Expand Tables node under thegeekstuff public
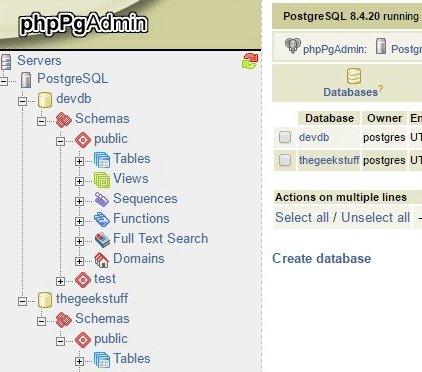Viewport: 422px width, 372px height. [x=79, y=361]
